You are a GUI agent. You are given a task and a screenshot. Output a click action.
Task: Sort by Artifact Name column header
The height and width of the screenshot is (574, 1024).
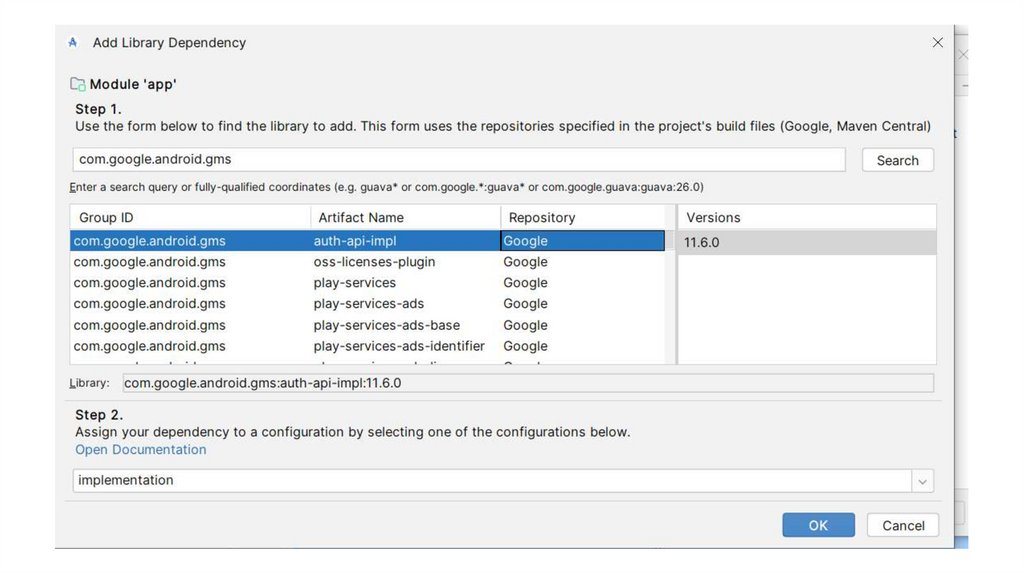click(405, 217)
